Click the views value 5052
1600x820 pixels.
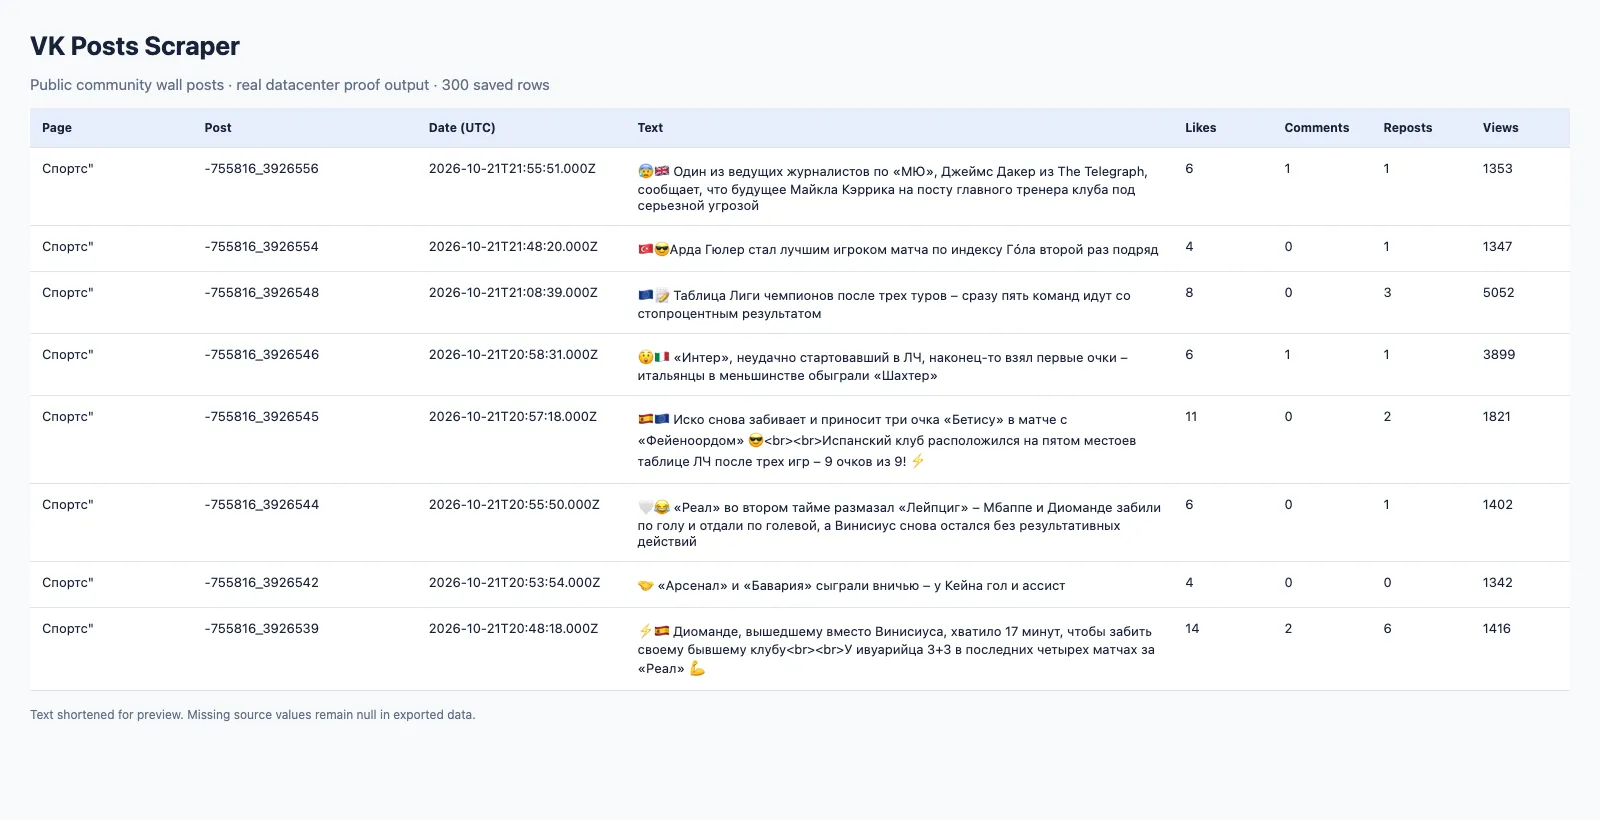(1499, 293)
